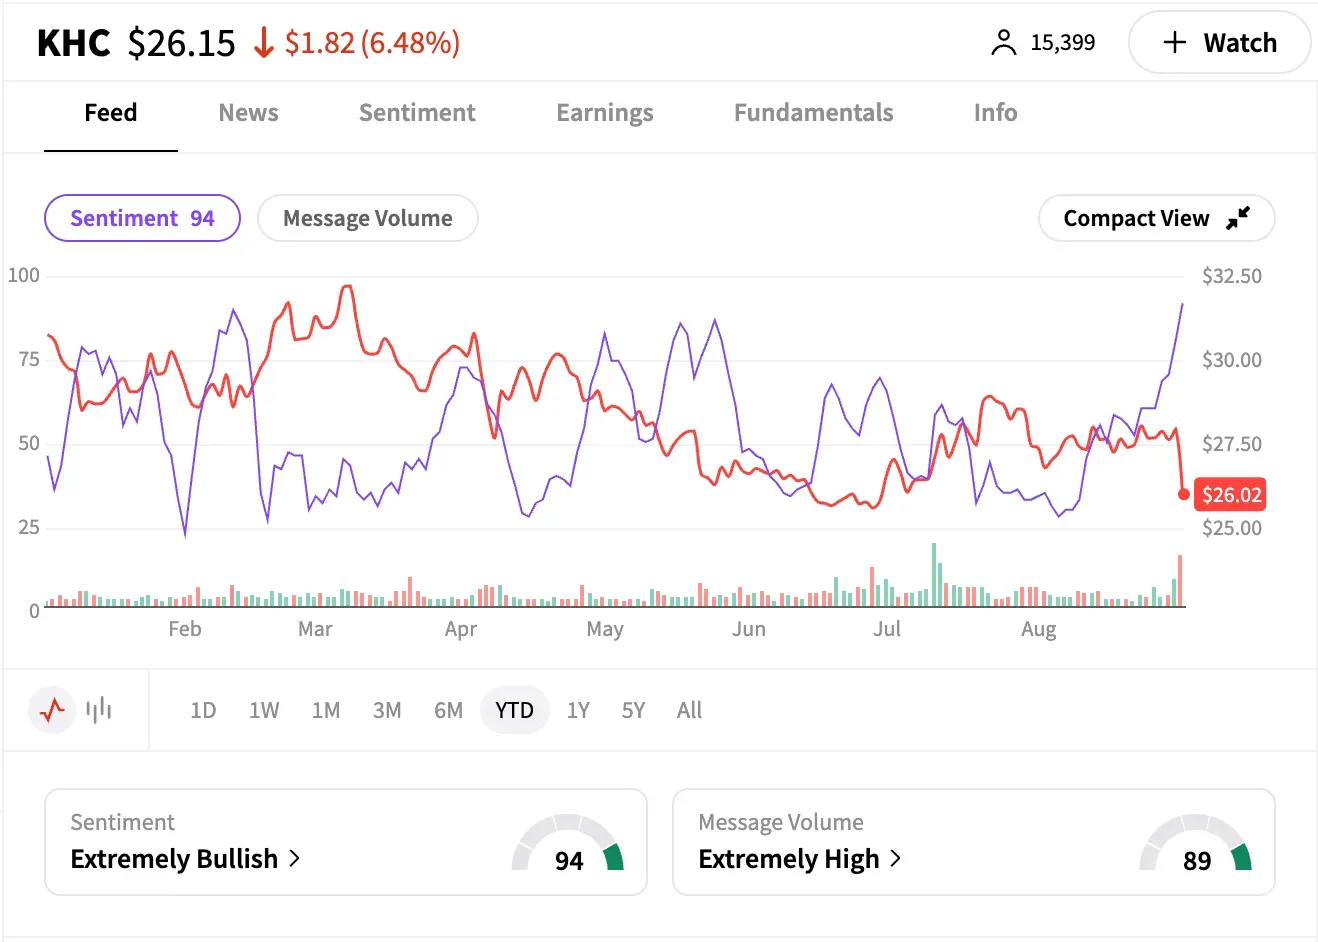This screenshot has width=1318, height=942.
Task: Click the Jun month axis label
Action: (x=749, y=629)
